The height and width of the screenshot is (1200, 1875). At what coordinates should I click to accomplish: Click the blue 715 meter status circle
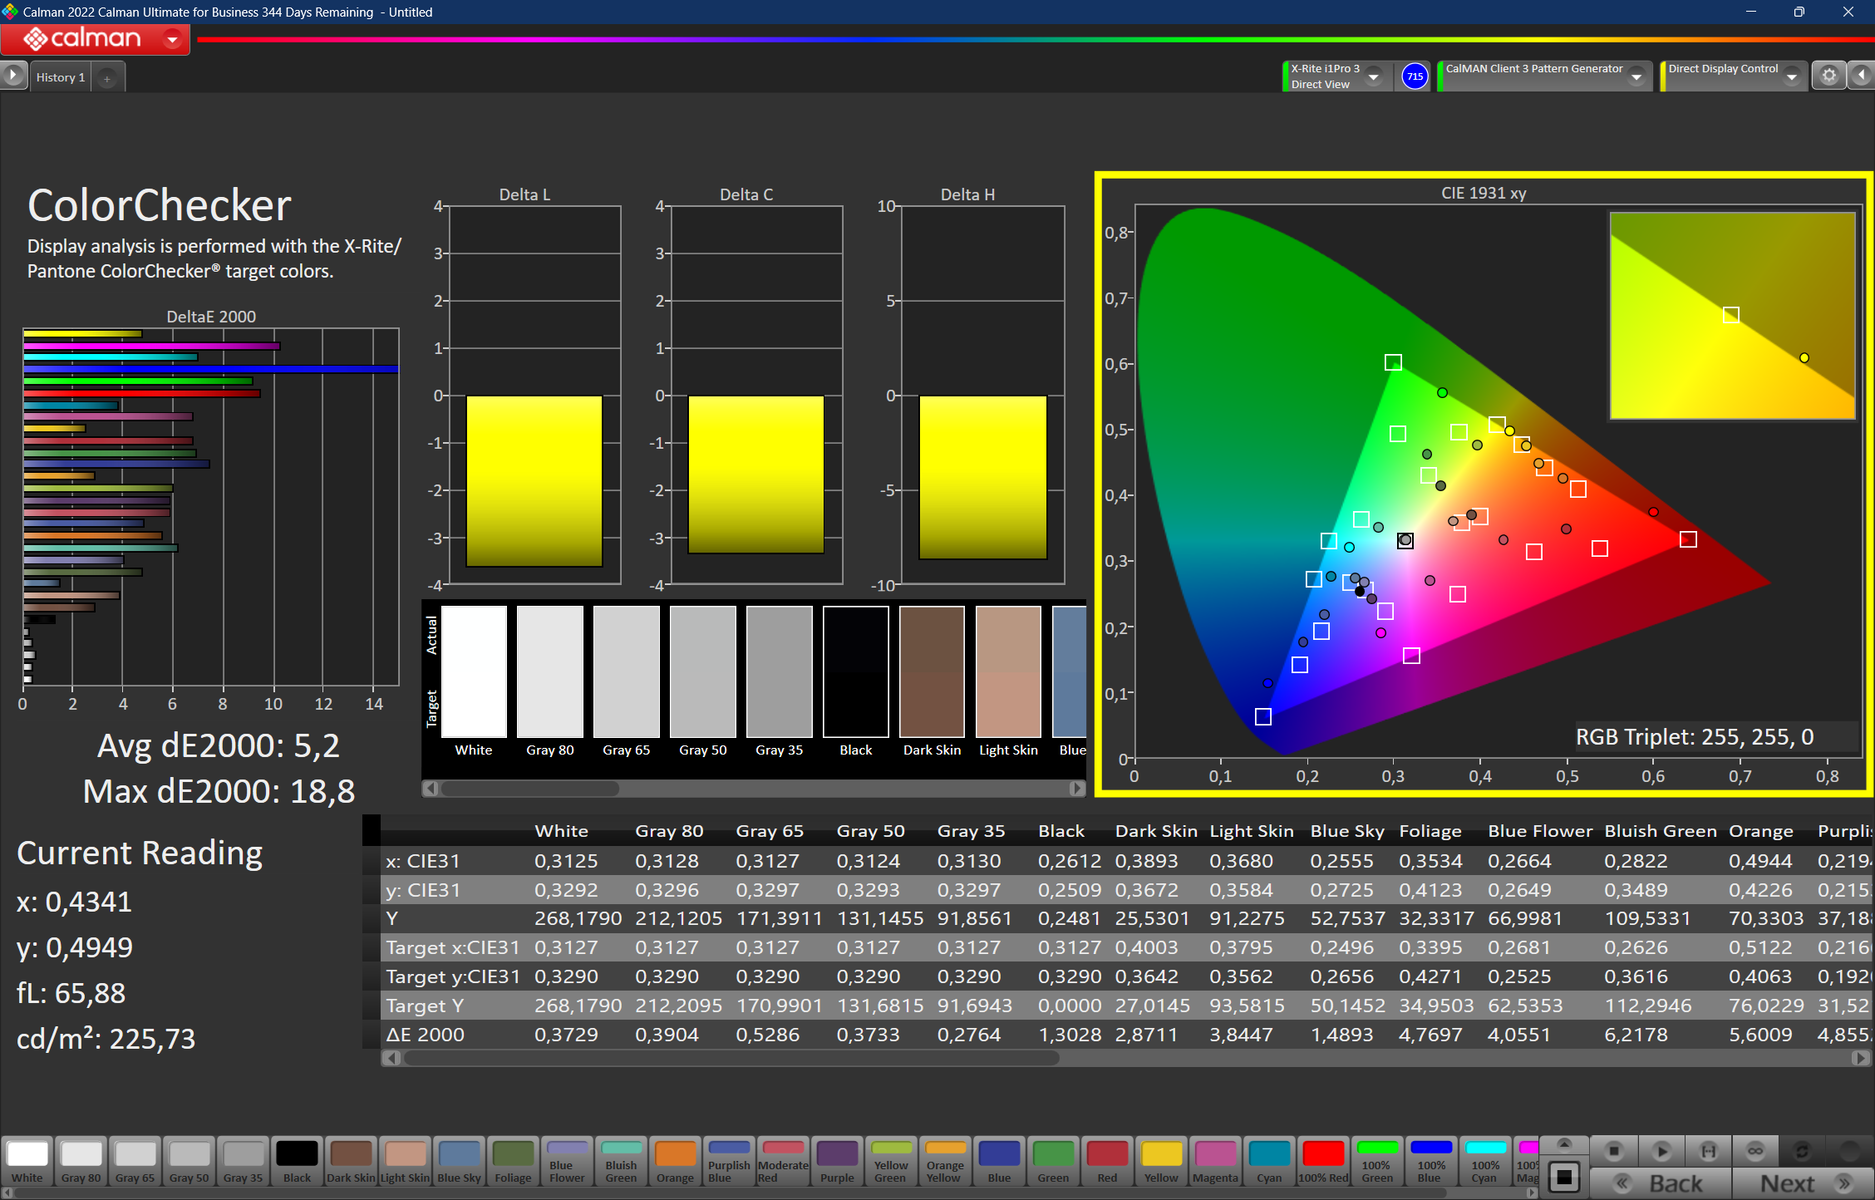pyautogui.click(x=1414, y=76)
